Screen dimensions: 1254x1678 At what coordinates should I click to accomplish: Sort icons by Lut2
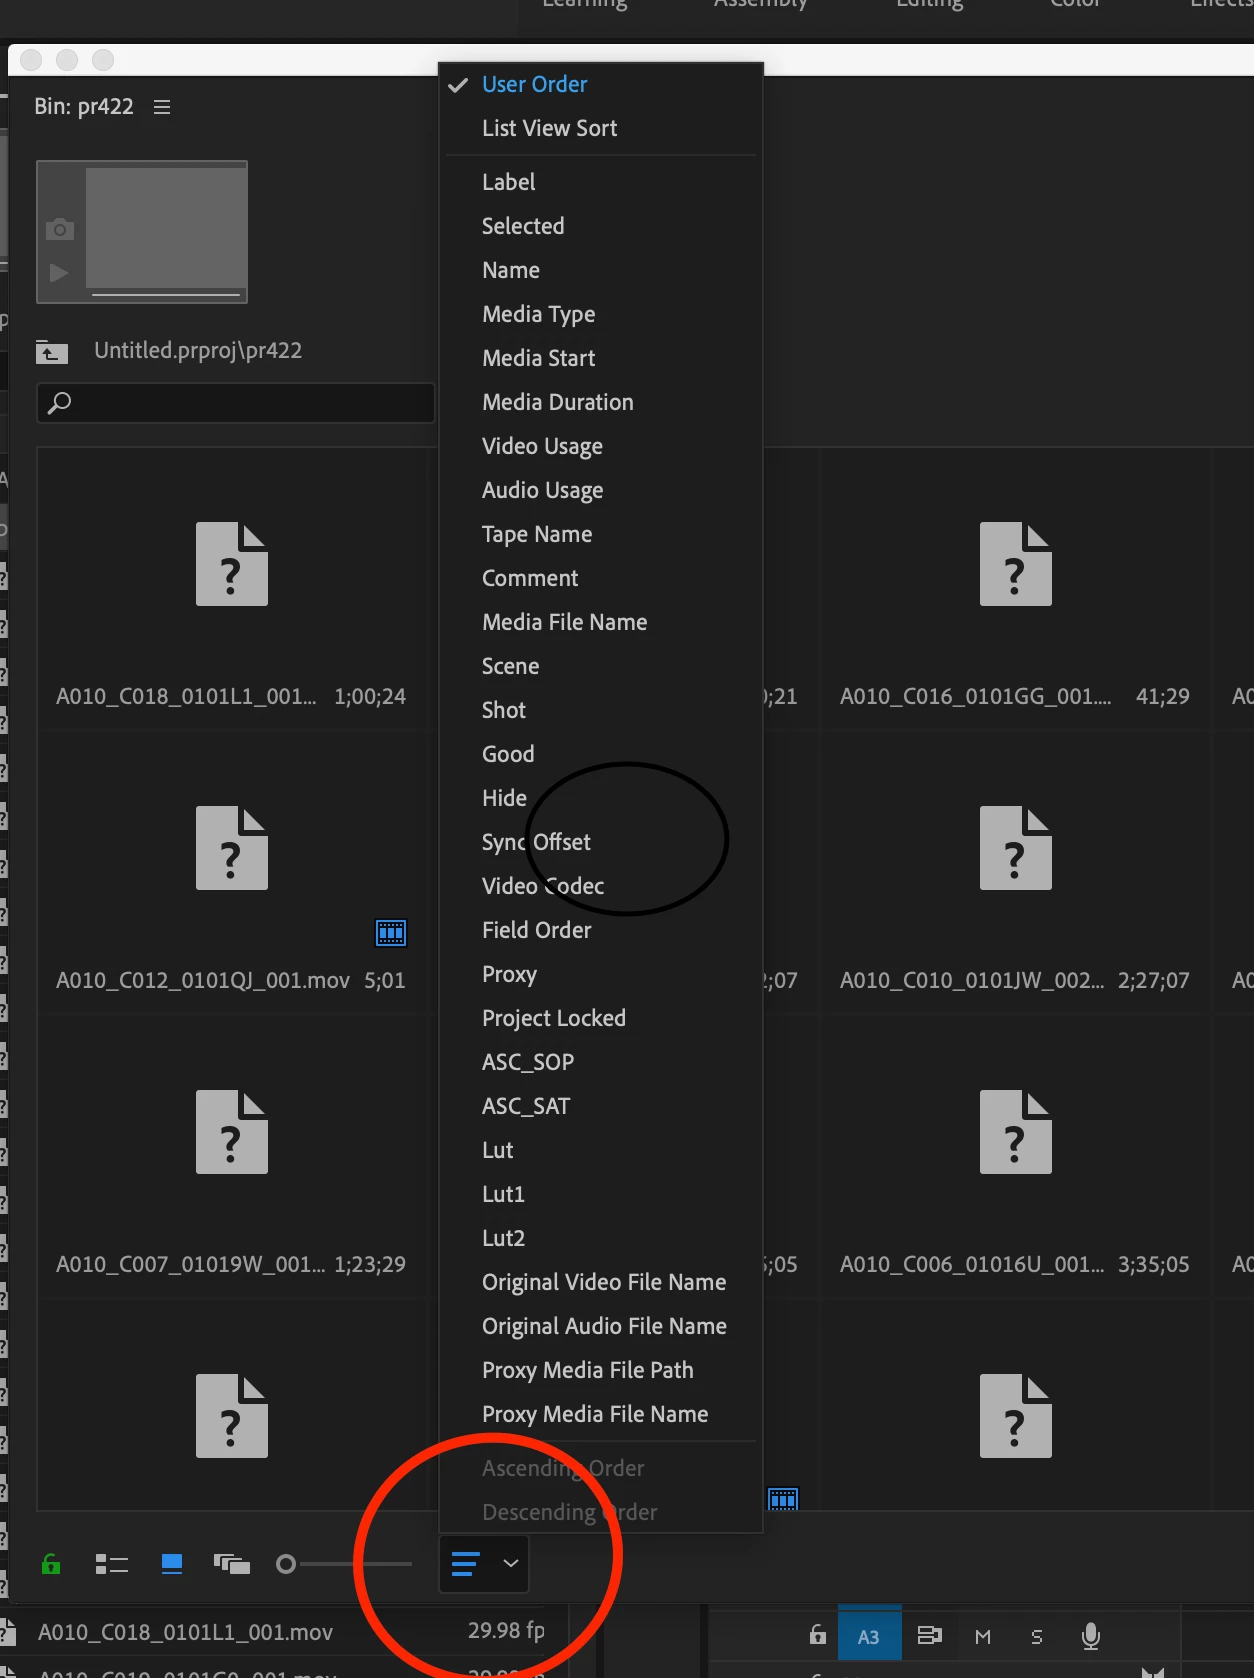click(x=600, y=1239)
